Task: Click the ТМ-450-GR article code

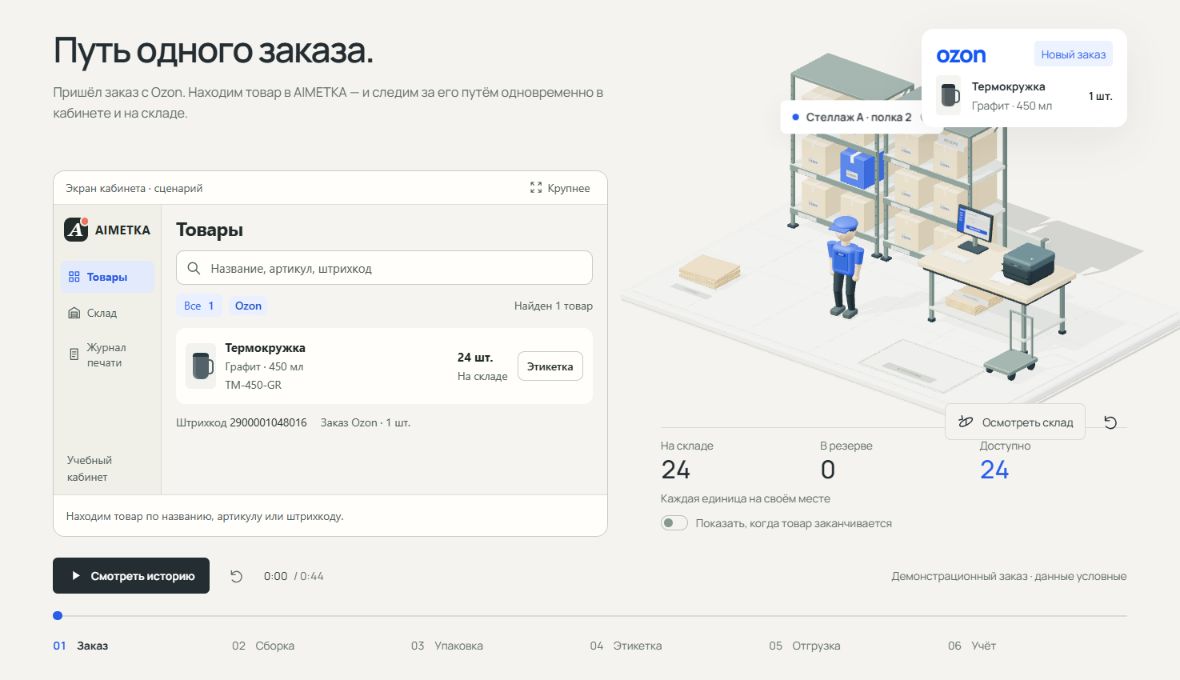Action: 253,385
